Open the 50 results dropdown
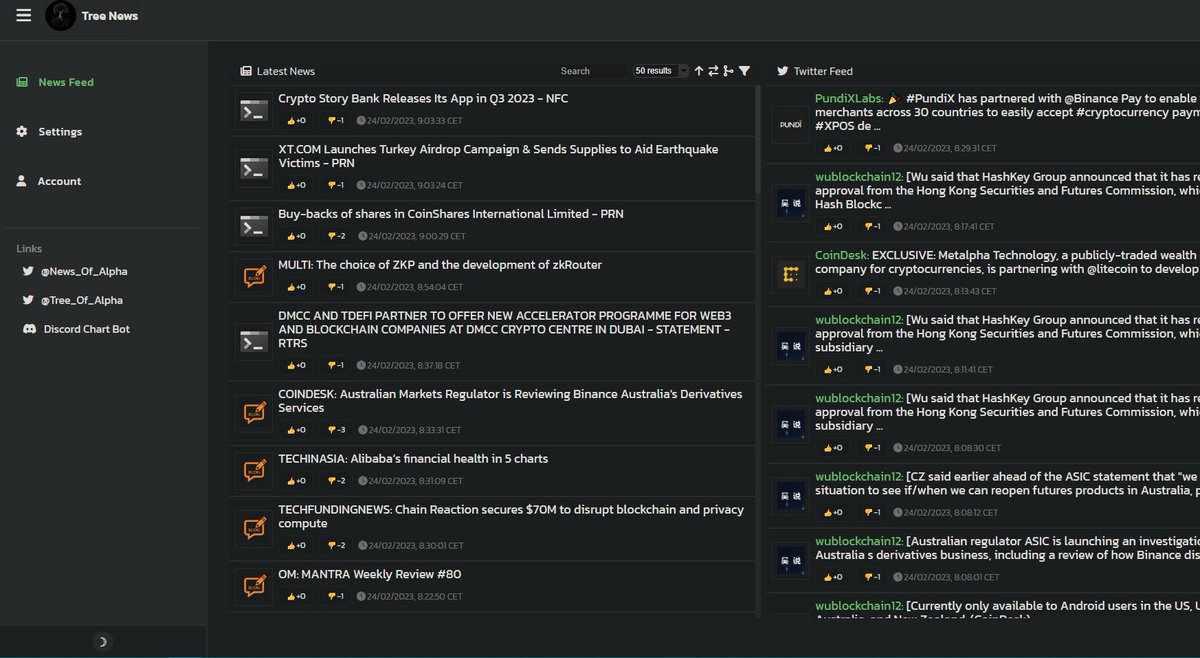 point(660,71)
